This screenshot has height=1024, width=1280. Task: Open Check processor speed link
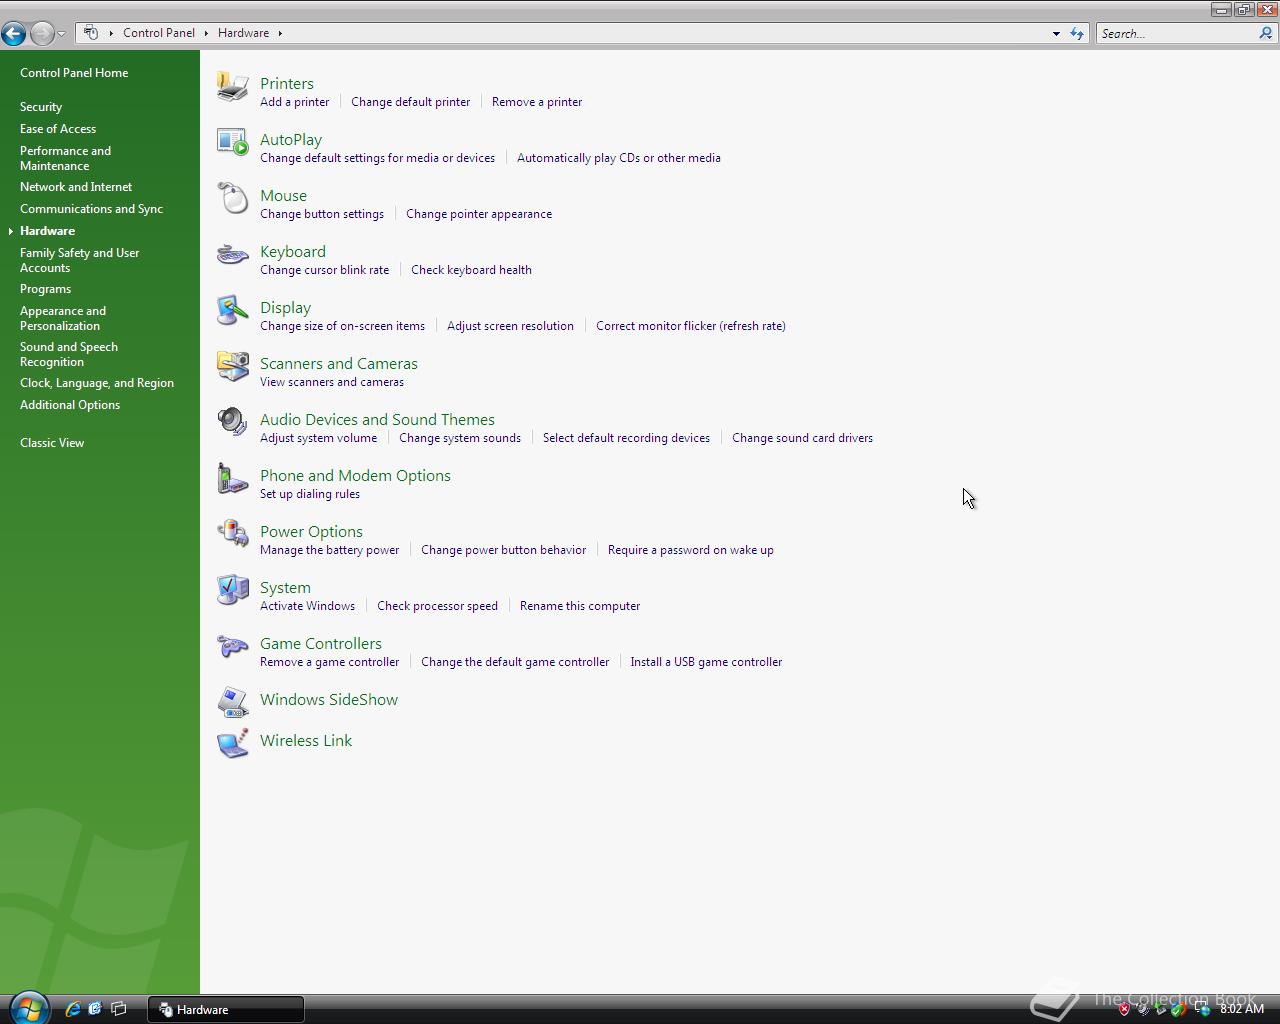(x=437, y=606)
